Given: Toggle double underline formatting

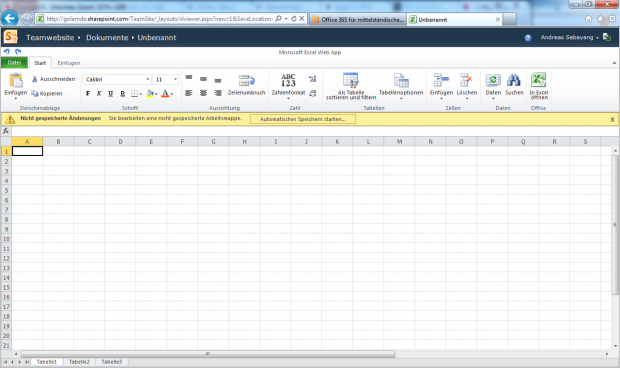Looking at the screenshot, I should point(123,94).
